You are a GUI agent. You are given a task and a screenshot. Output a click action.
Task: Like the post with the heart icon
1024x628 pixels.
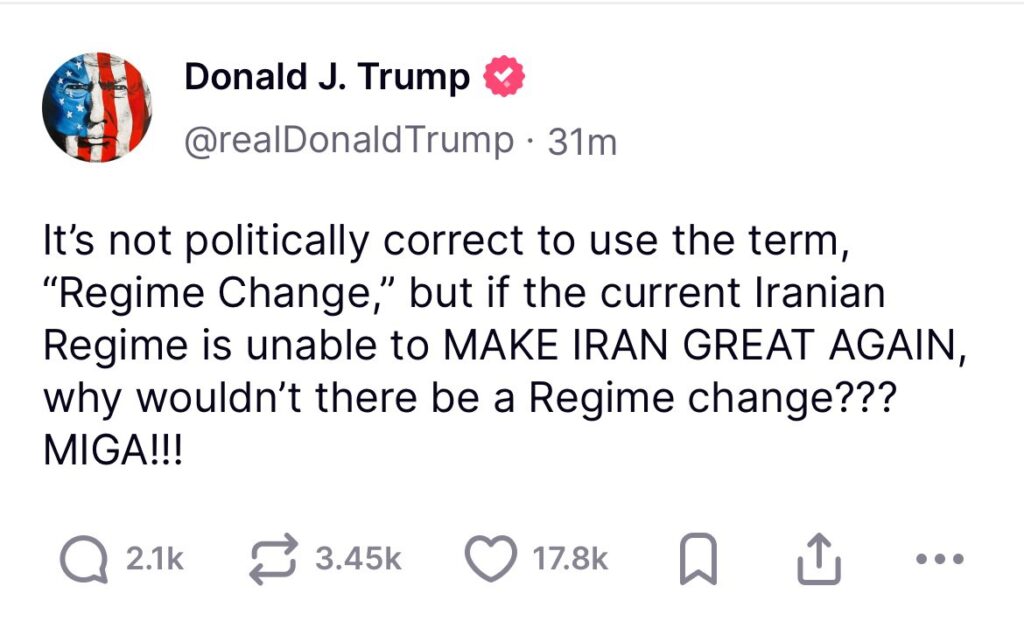point(492,558)
